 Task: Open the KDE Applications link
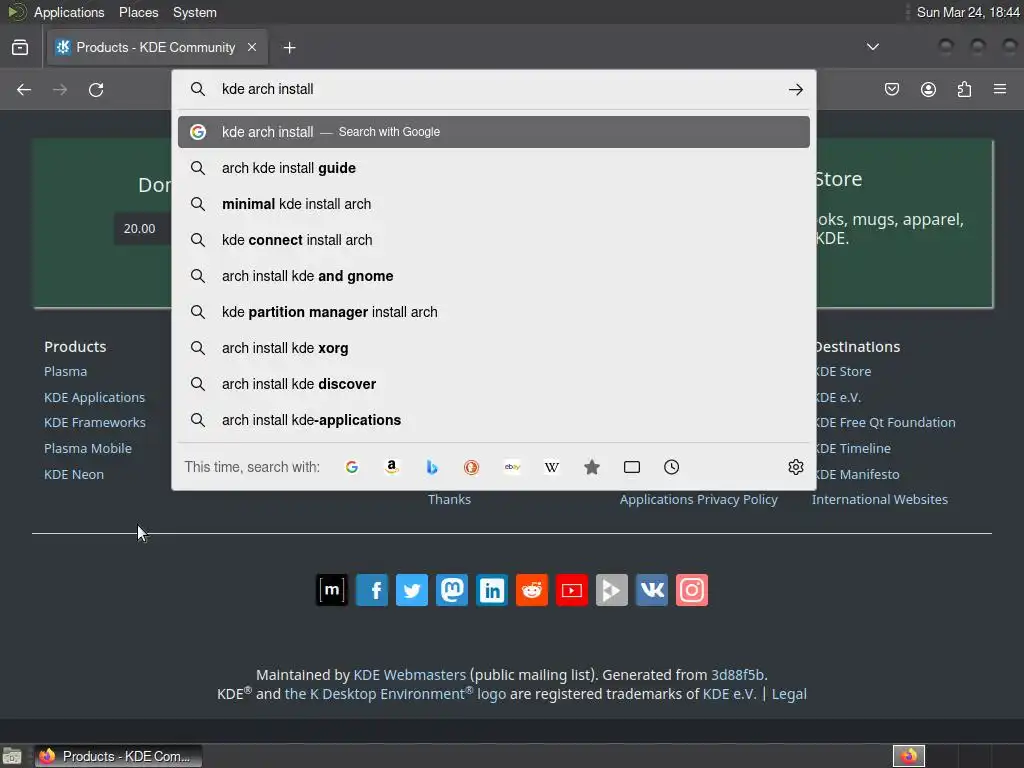(95, 397)
